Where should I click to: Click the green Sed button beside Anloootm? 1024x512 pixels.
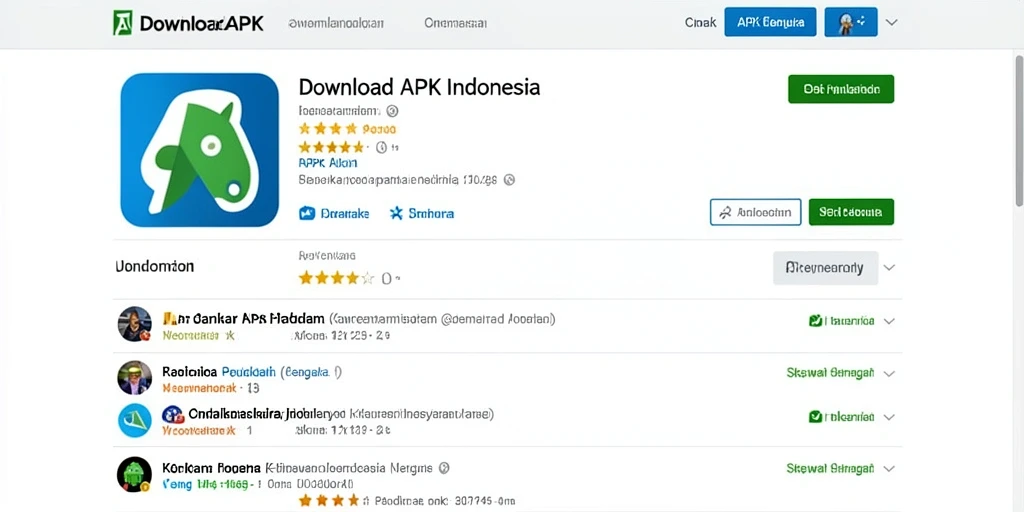pos(851,212)
